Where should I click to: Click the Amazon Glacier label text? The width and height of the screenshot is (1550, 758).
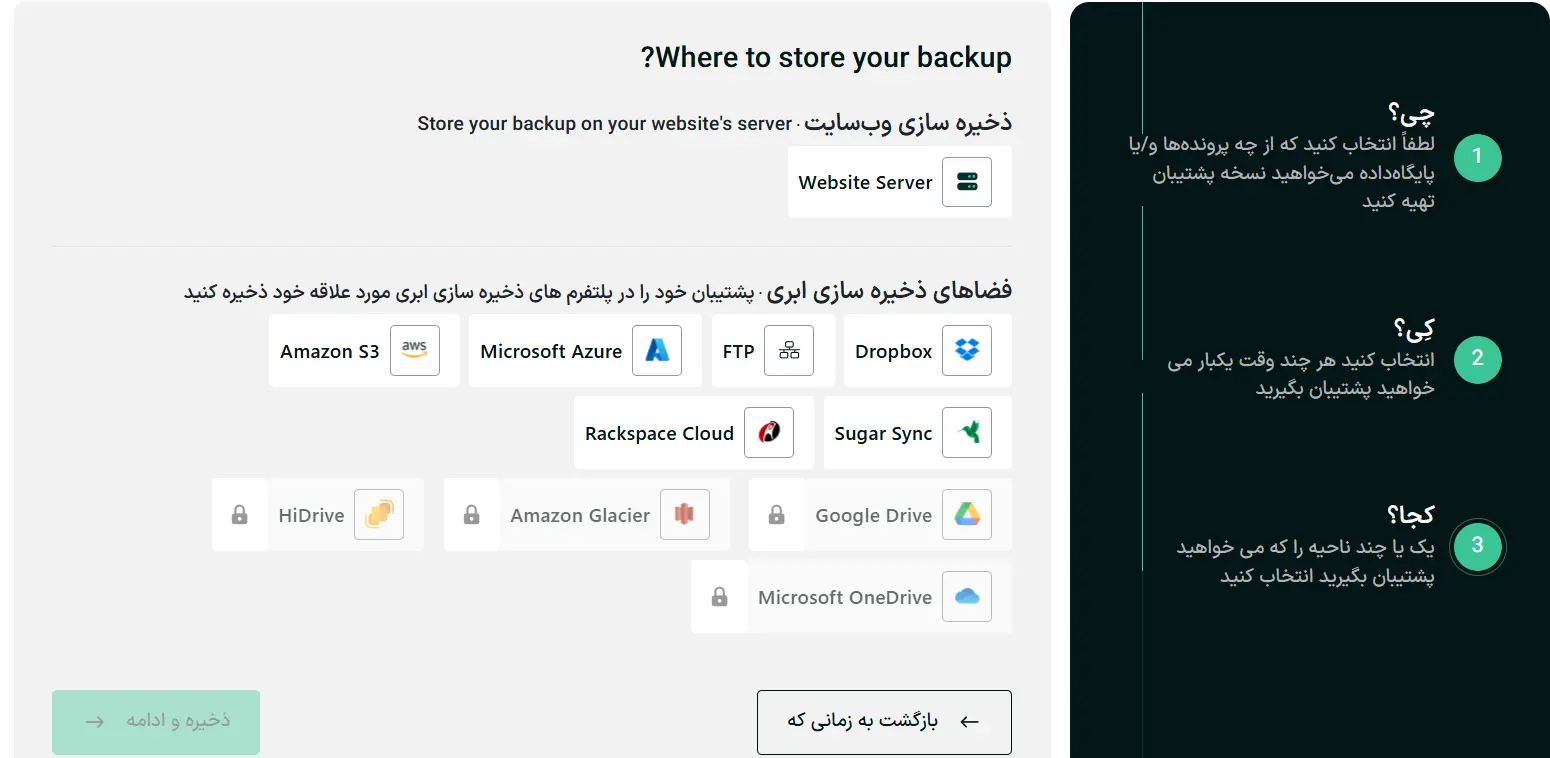580,515
